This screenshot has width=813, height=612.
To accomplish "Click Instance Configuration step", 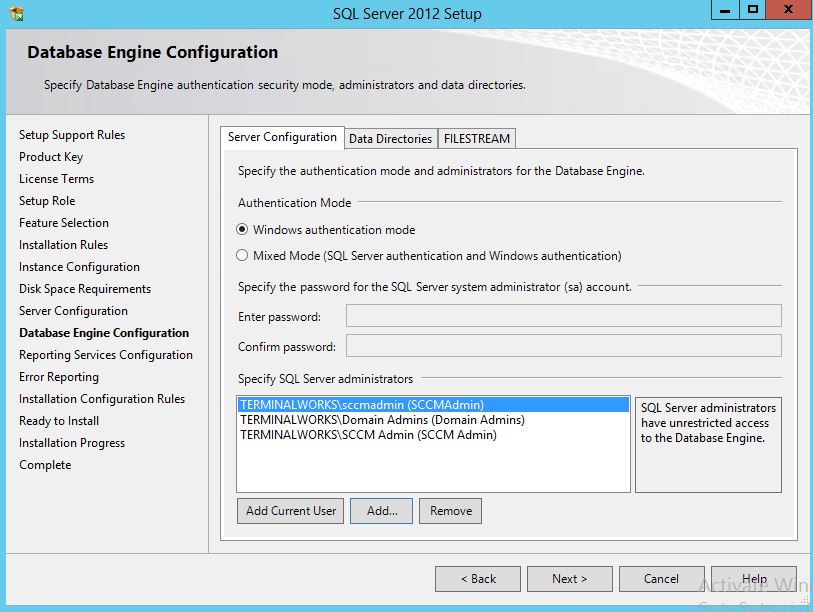I will pos(79,267).
